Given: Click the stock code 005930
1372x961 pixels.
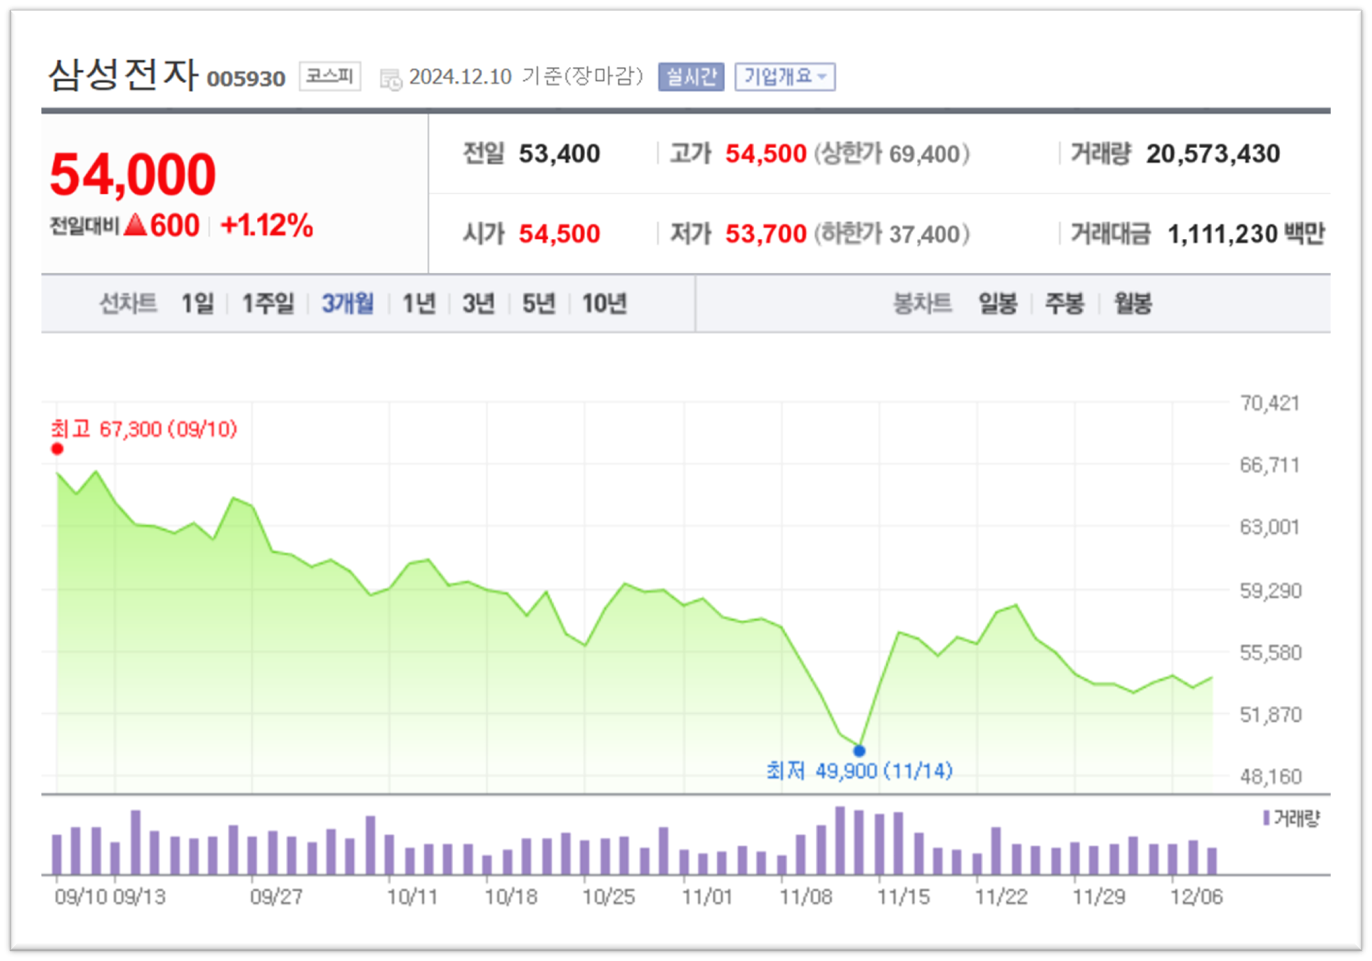Looking at the screenshot, I should pos(246,79).
